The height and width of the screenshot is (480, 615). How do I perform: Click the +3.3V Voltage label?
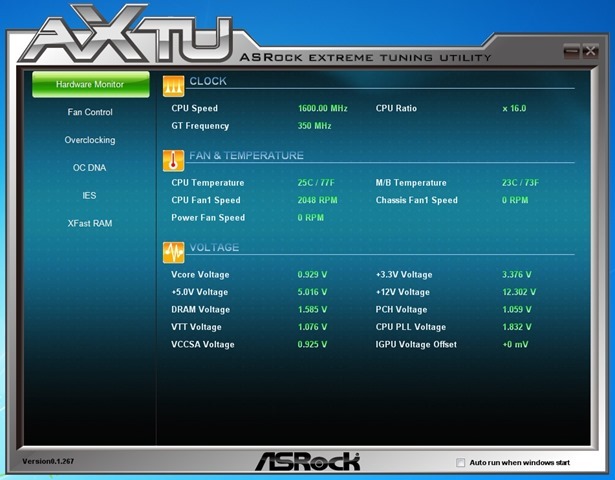pos(404,275)
